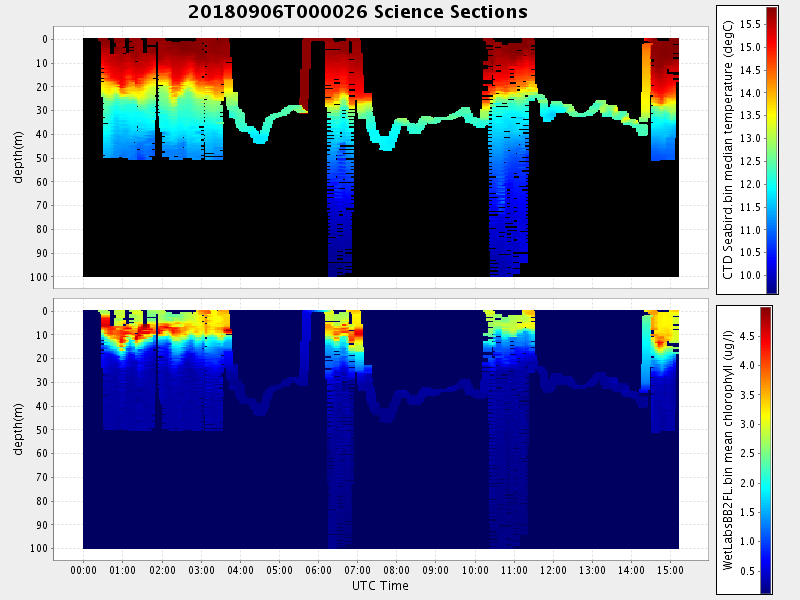Click the 15:00 time tick label
The image size is (800, 600).
click(x=670, y=570)
